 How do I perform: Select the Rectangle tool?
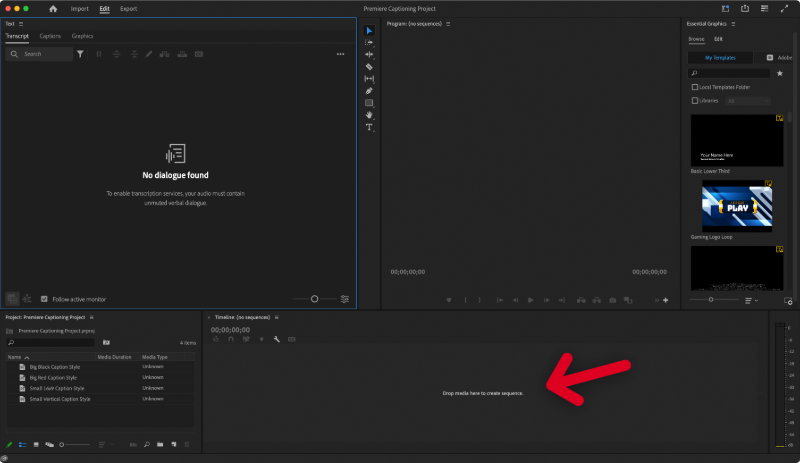pyautogui.click(x=369, y=103)
